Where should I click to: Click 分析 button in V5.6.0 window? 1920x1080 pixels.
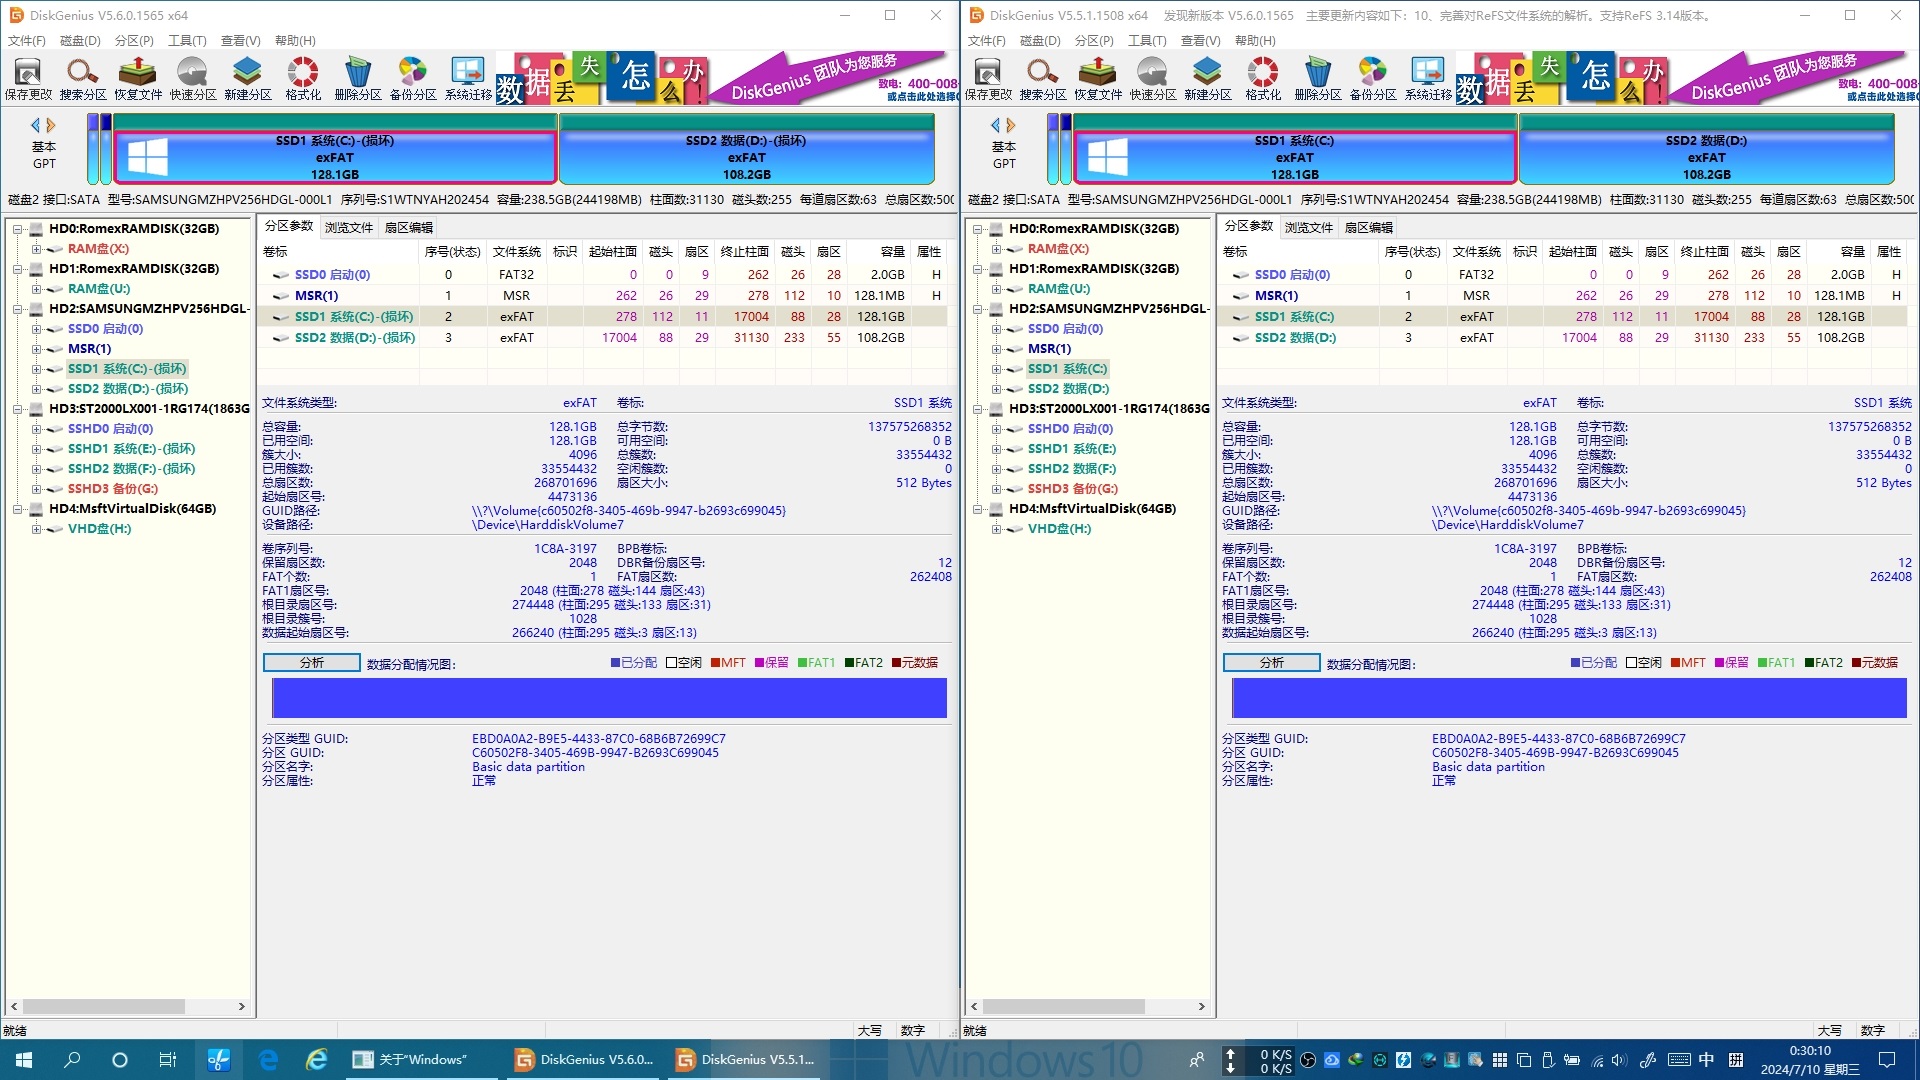click(312, 663)
